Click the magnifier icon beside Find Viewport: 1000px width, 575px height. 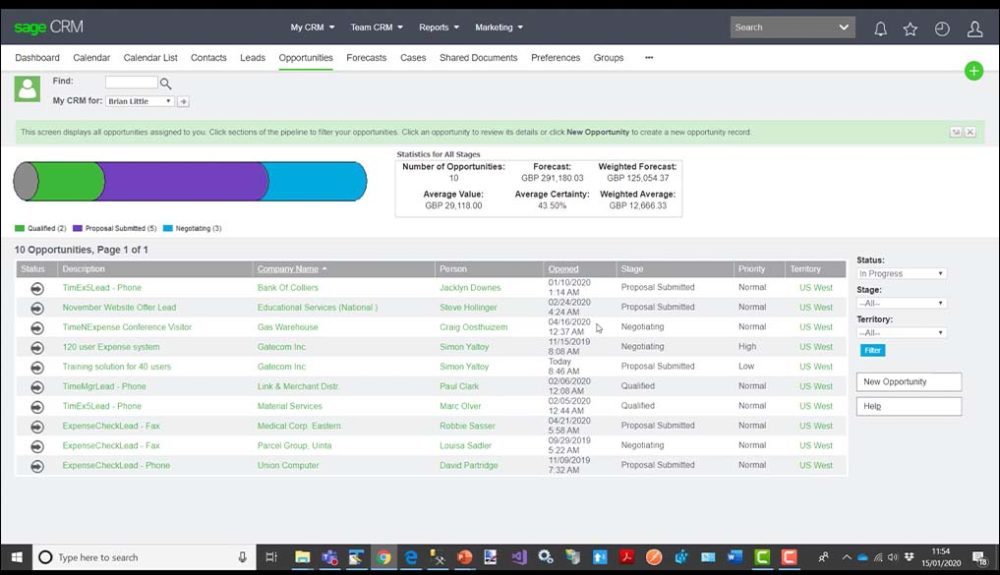coord(165,83)
